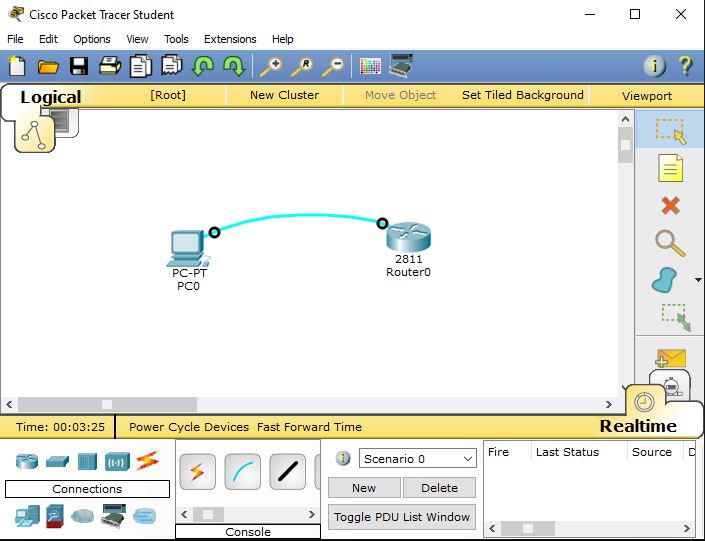Open the drawing palette icon
Viewport: 705px width, 541px height.
point(370,67)
